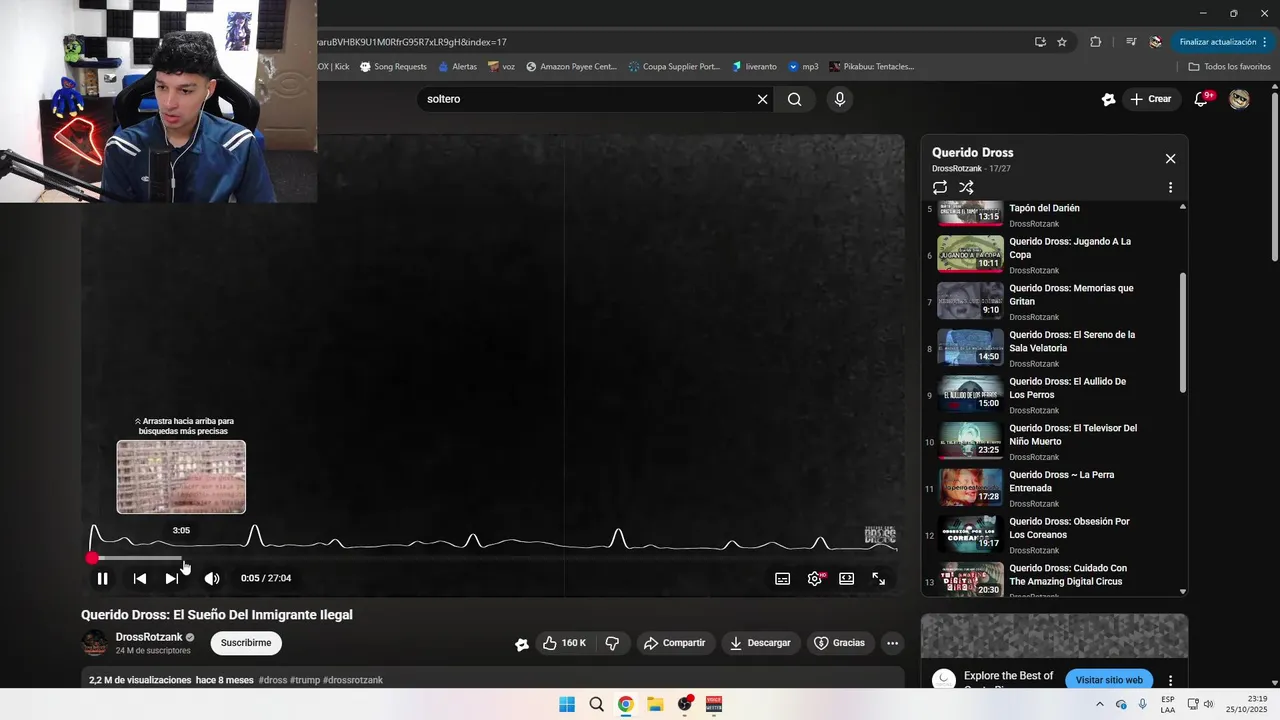Close the Querido Dross playlist panel
The width and height of the screenshot is (1280, 720).
pos(1170,159)
